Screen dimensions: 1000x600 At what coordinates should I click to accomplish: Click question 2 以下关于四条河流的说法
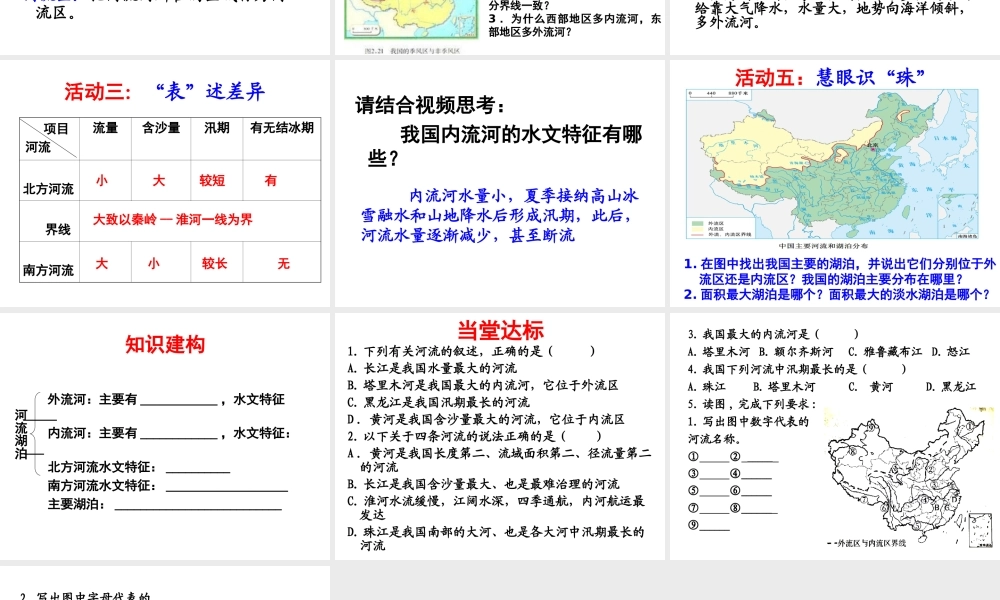[474, 437]
